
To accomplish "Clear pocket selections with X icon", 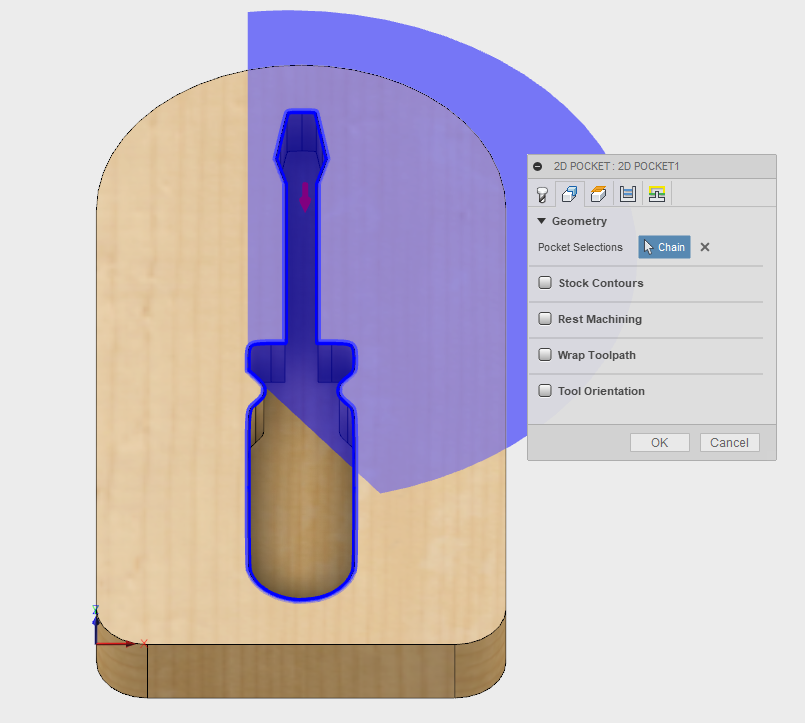I will coord(705,247).
